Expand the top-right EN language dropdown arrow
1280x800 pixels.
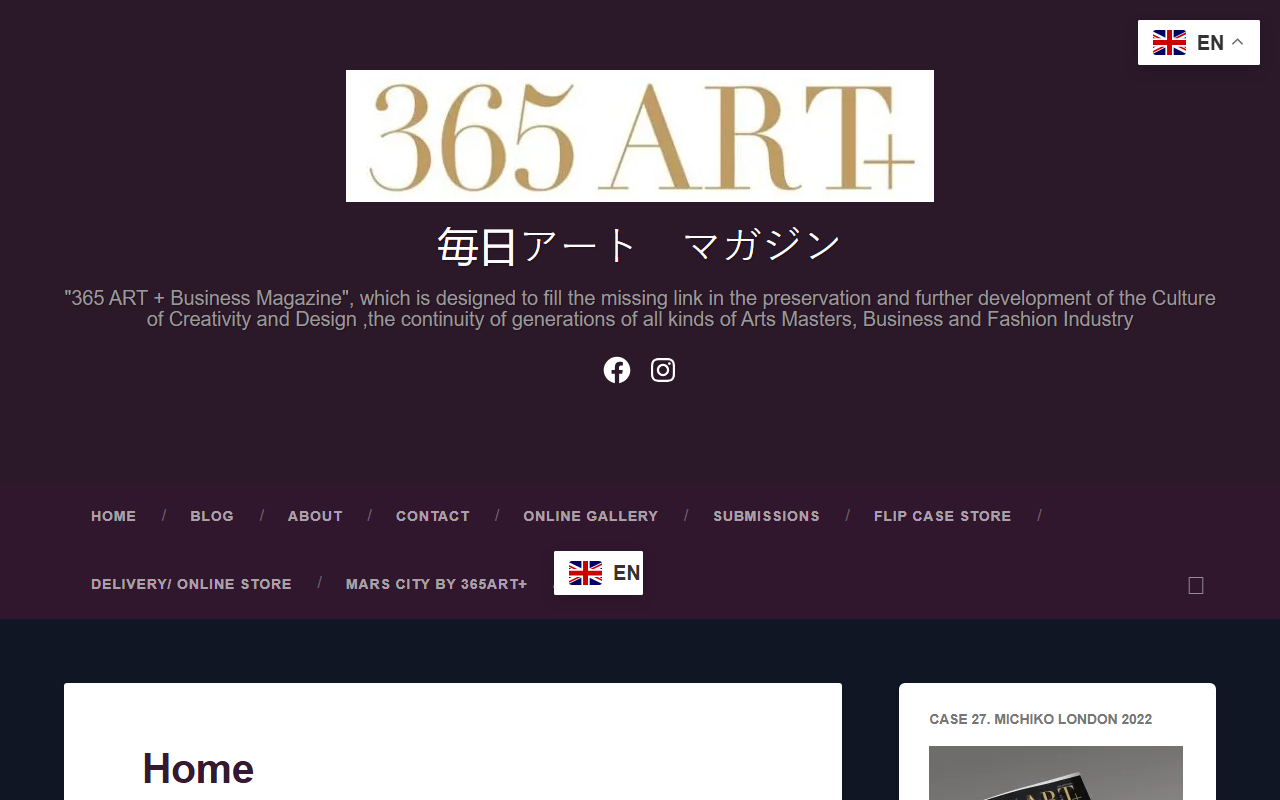coord(1237,42)
